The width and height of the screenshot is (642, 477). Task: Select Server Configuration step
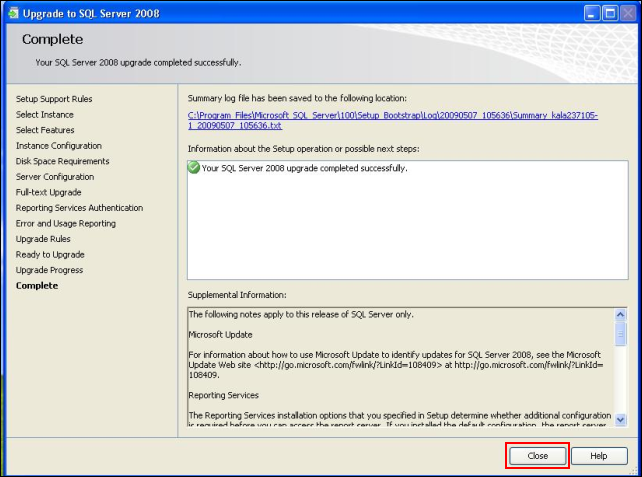(x=55, y=176)
